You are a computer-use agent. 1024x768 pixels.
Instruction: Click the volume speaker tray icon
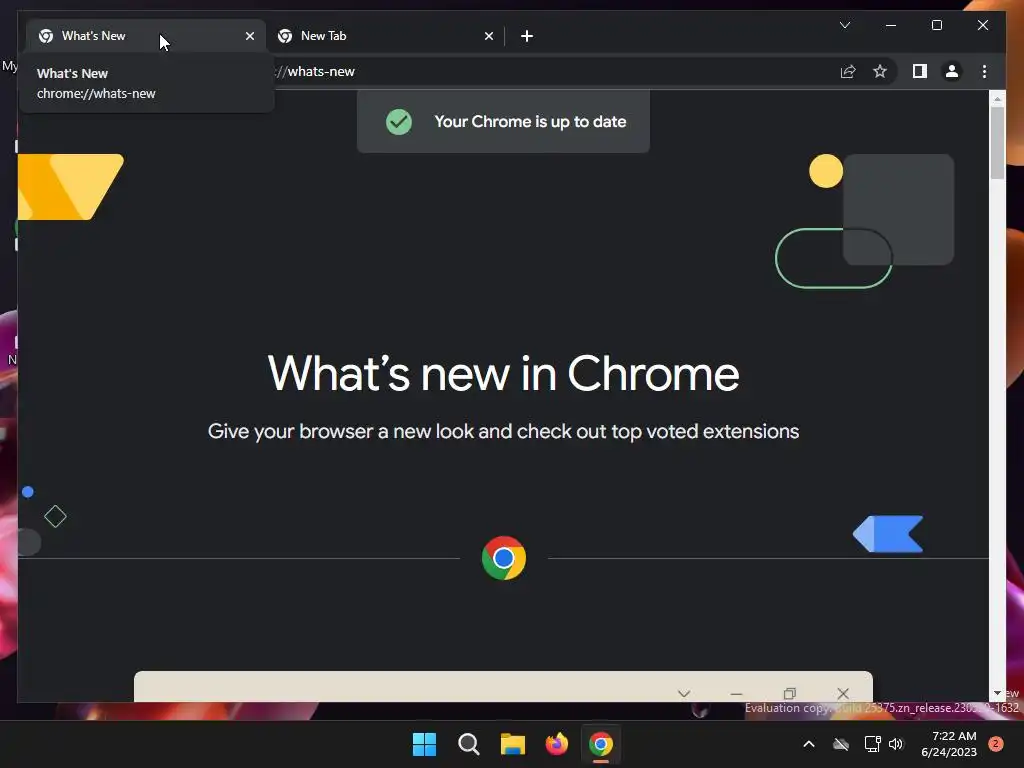[896, 744]
